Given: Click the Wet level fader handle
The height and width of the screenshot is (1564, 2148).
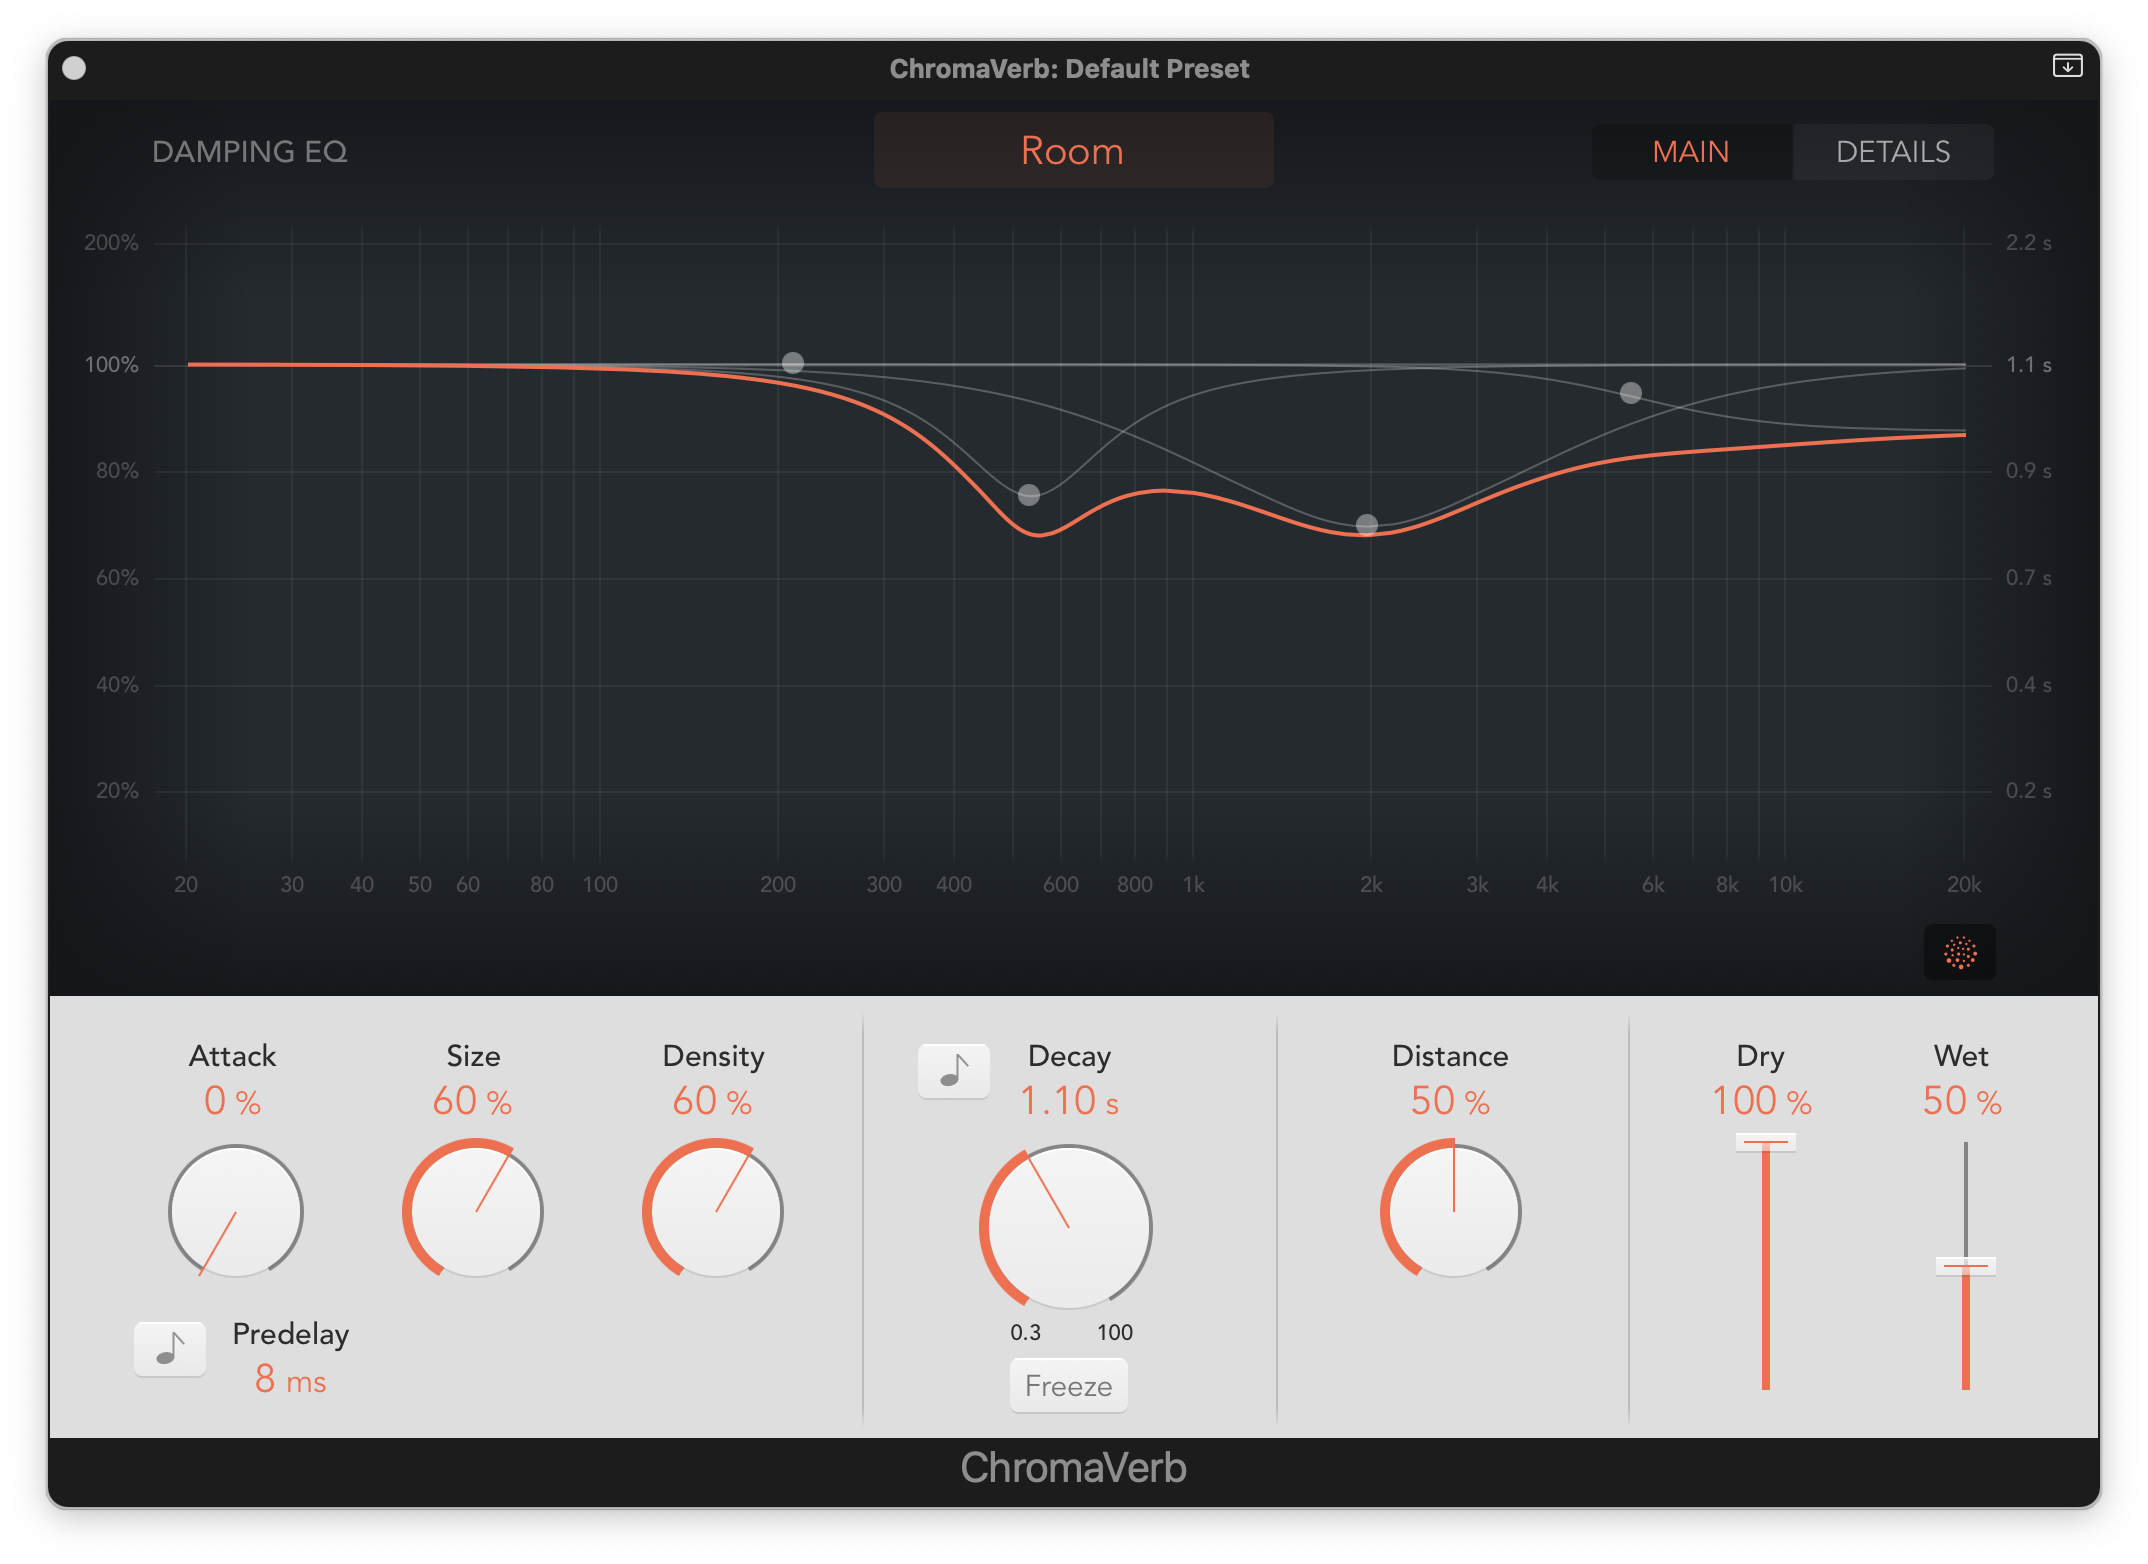Looking at the screenshot, I should (x=1966, y=1266).
